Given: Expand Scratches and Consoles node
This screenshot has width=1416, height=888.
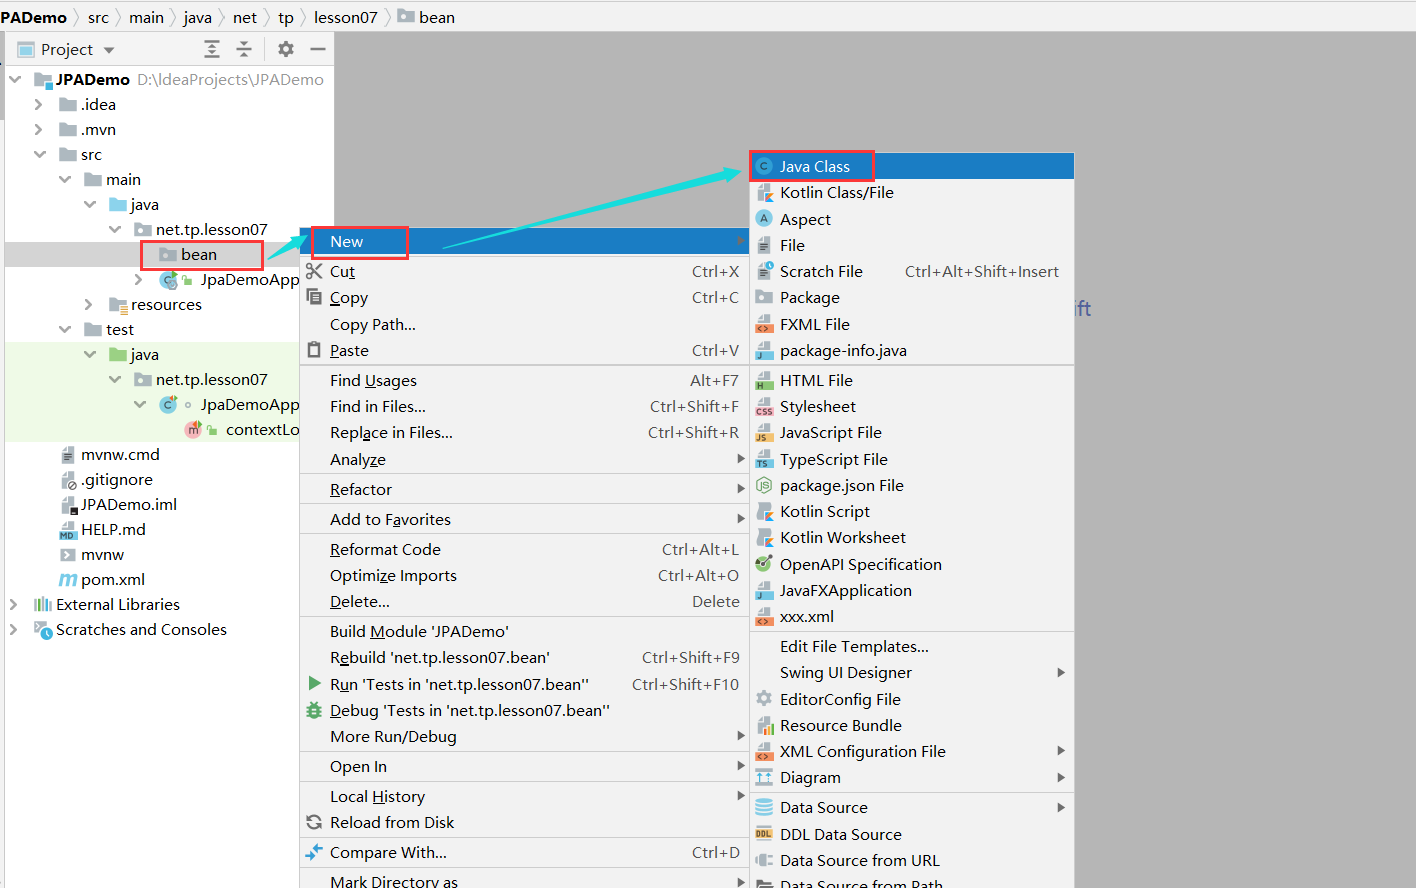Looking at the screenshot, I should point(13,629).
